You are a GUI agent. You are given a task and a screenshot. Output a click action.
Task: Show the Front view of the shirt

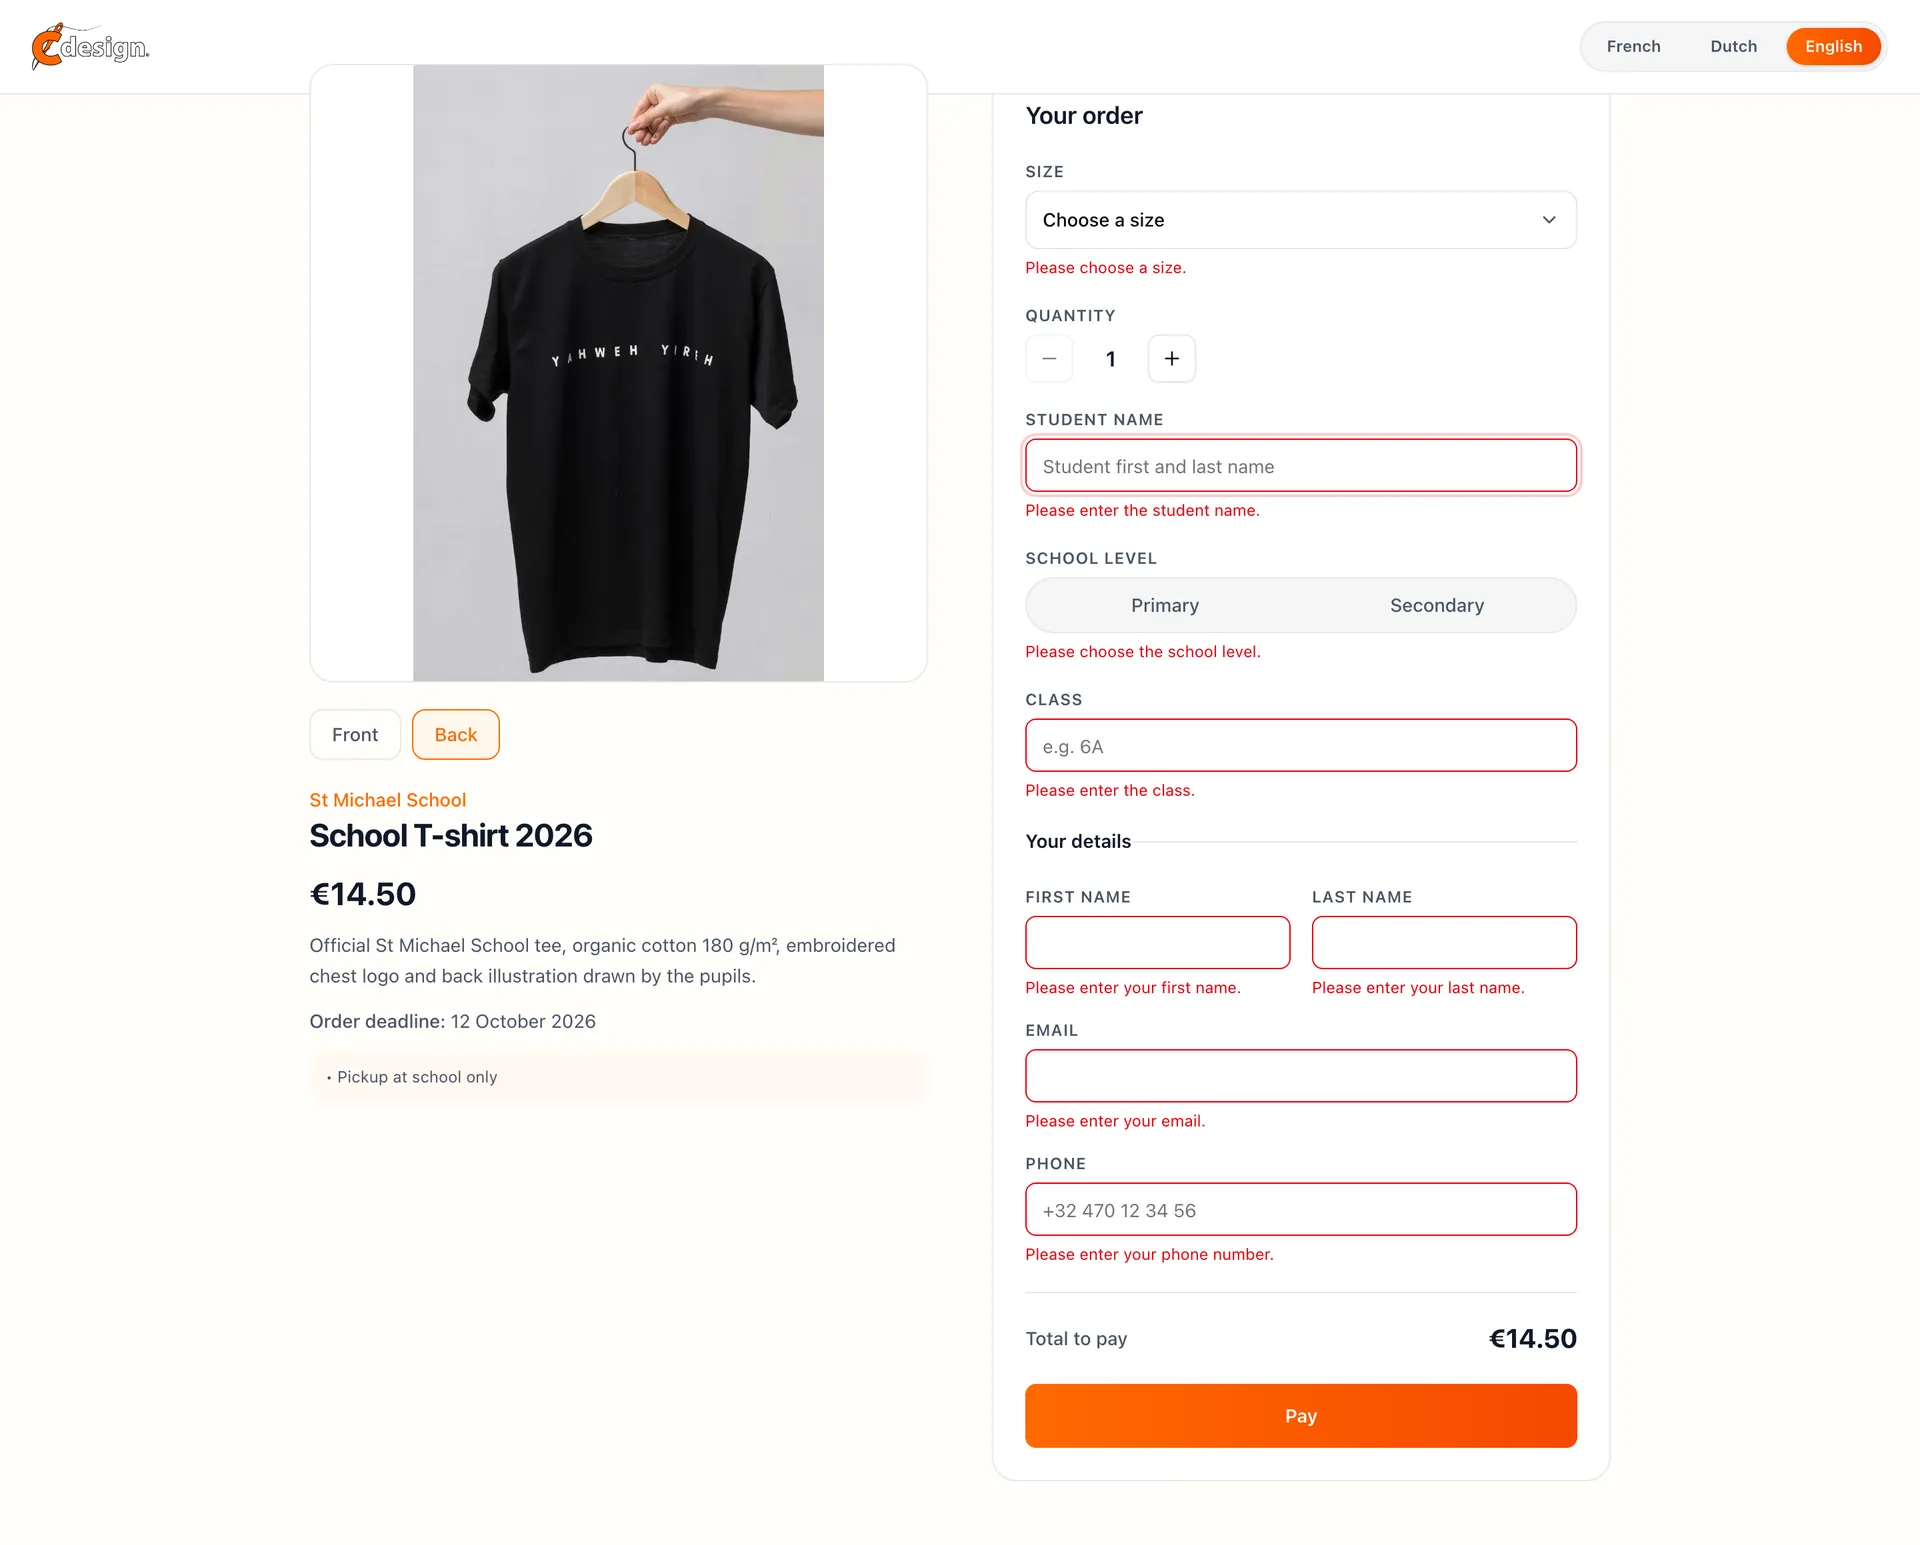click(x=355, y=735)
